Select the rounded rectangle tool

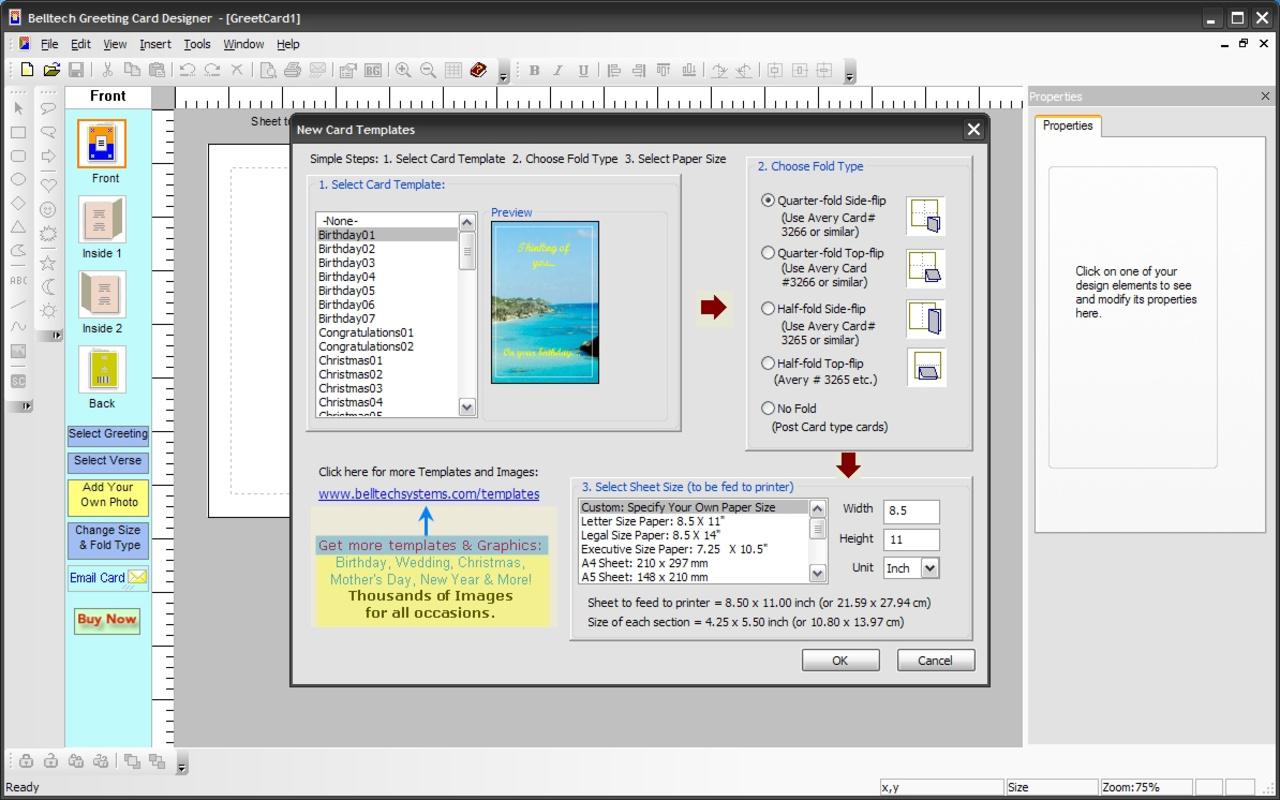point(18,156)
